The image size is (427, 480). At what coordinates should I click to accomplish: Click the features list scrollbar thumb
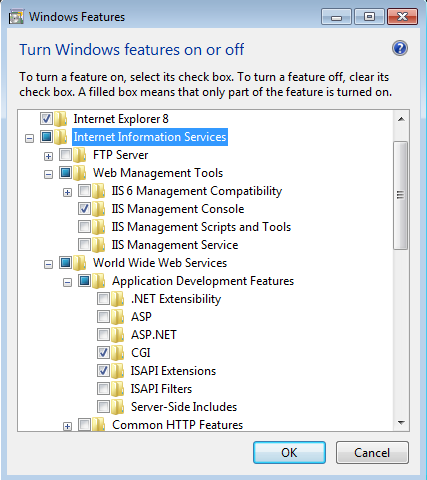tap(400, 195)
